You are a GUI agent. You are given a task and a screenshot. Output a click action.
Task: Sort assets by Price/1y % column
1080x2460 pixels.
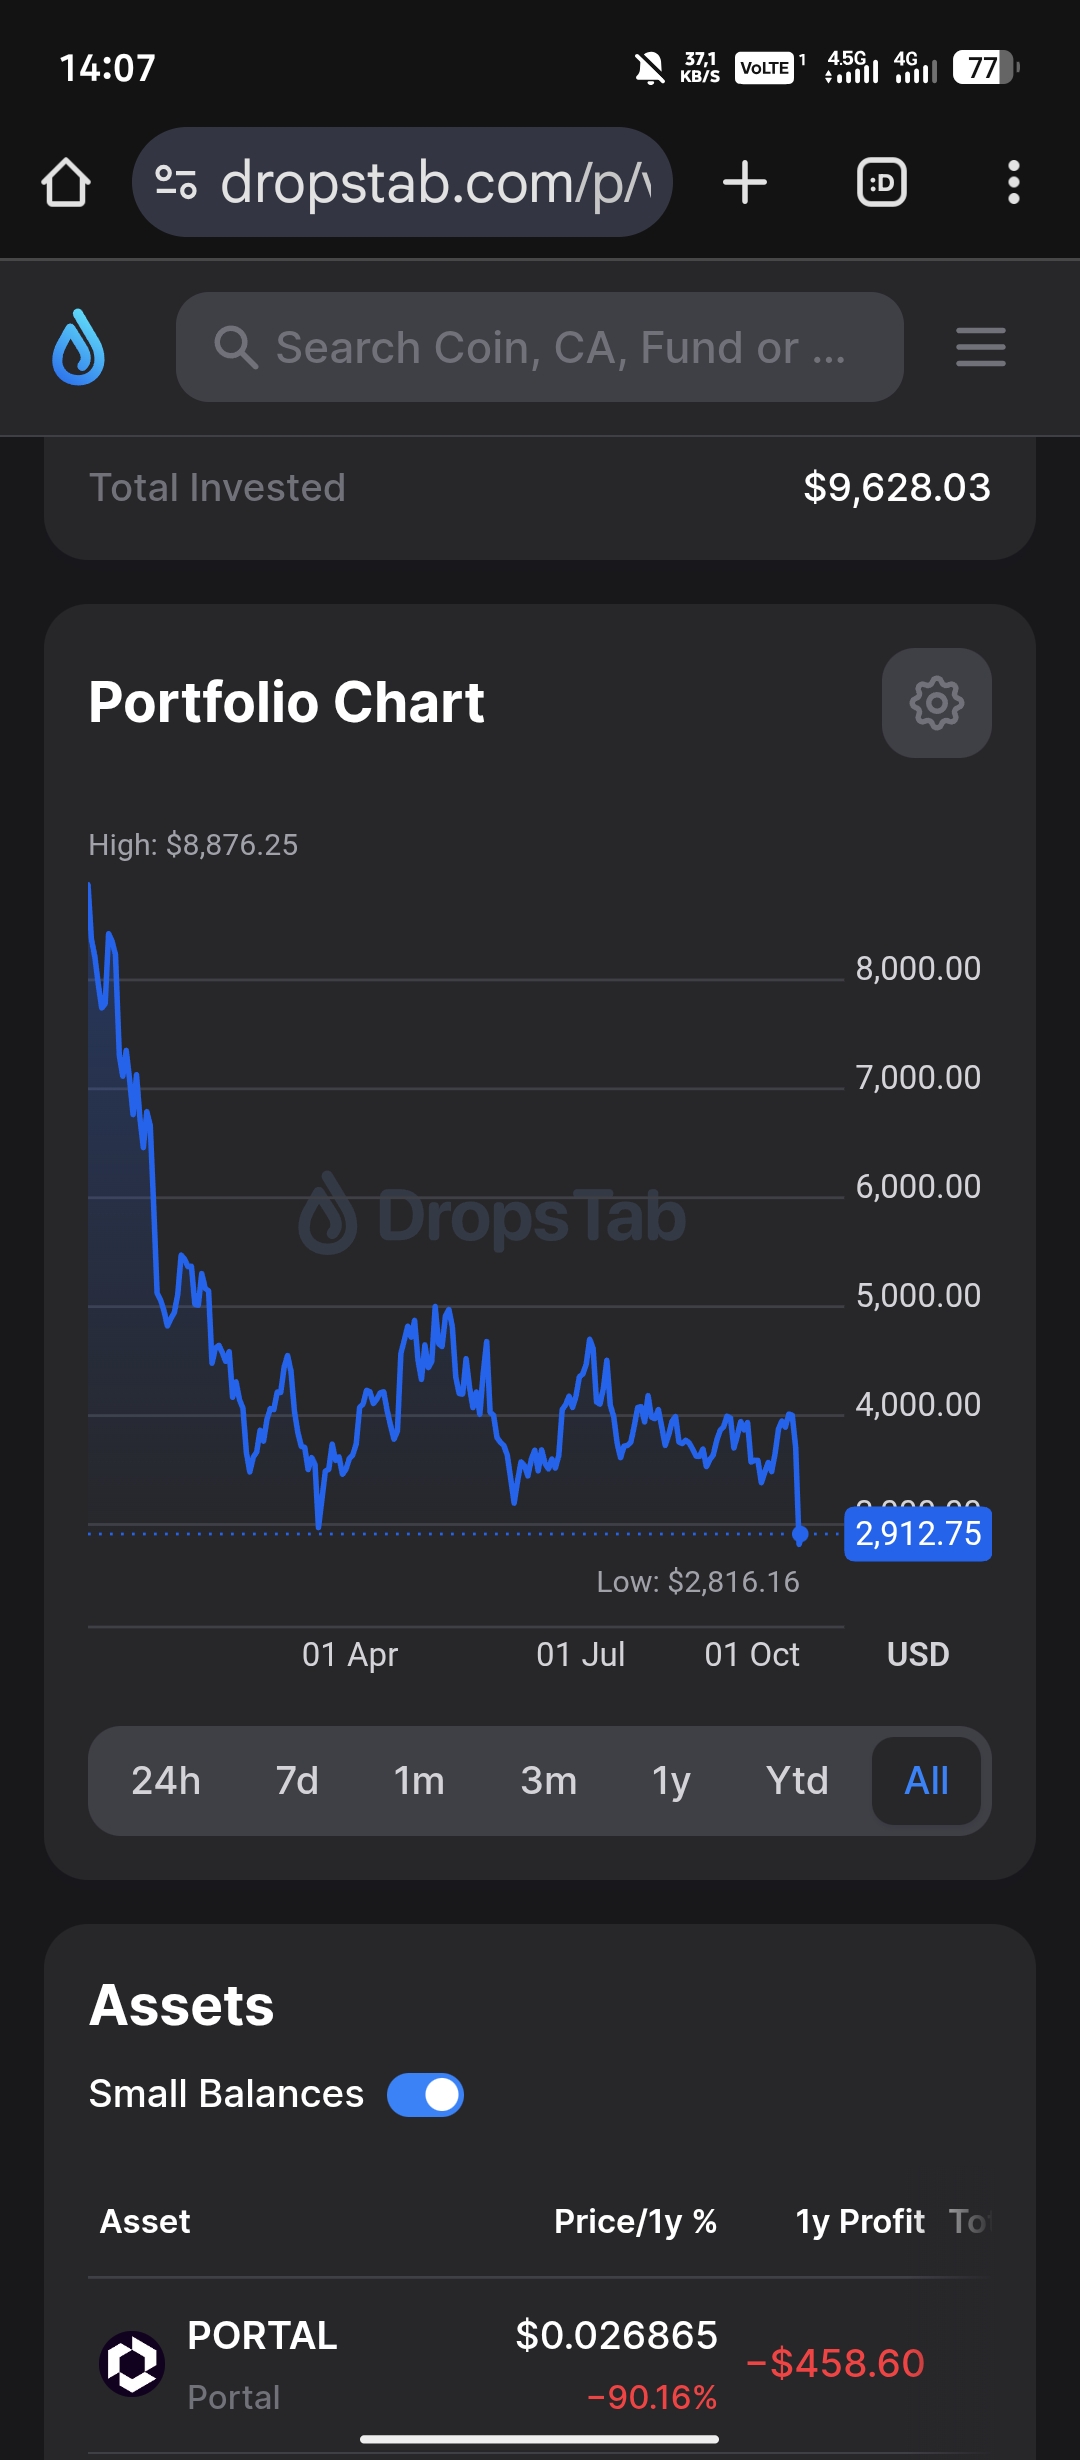635,2221
